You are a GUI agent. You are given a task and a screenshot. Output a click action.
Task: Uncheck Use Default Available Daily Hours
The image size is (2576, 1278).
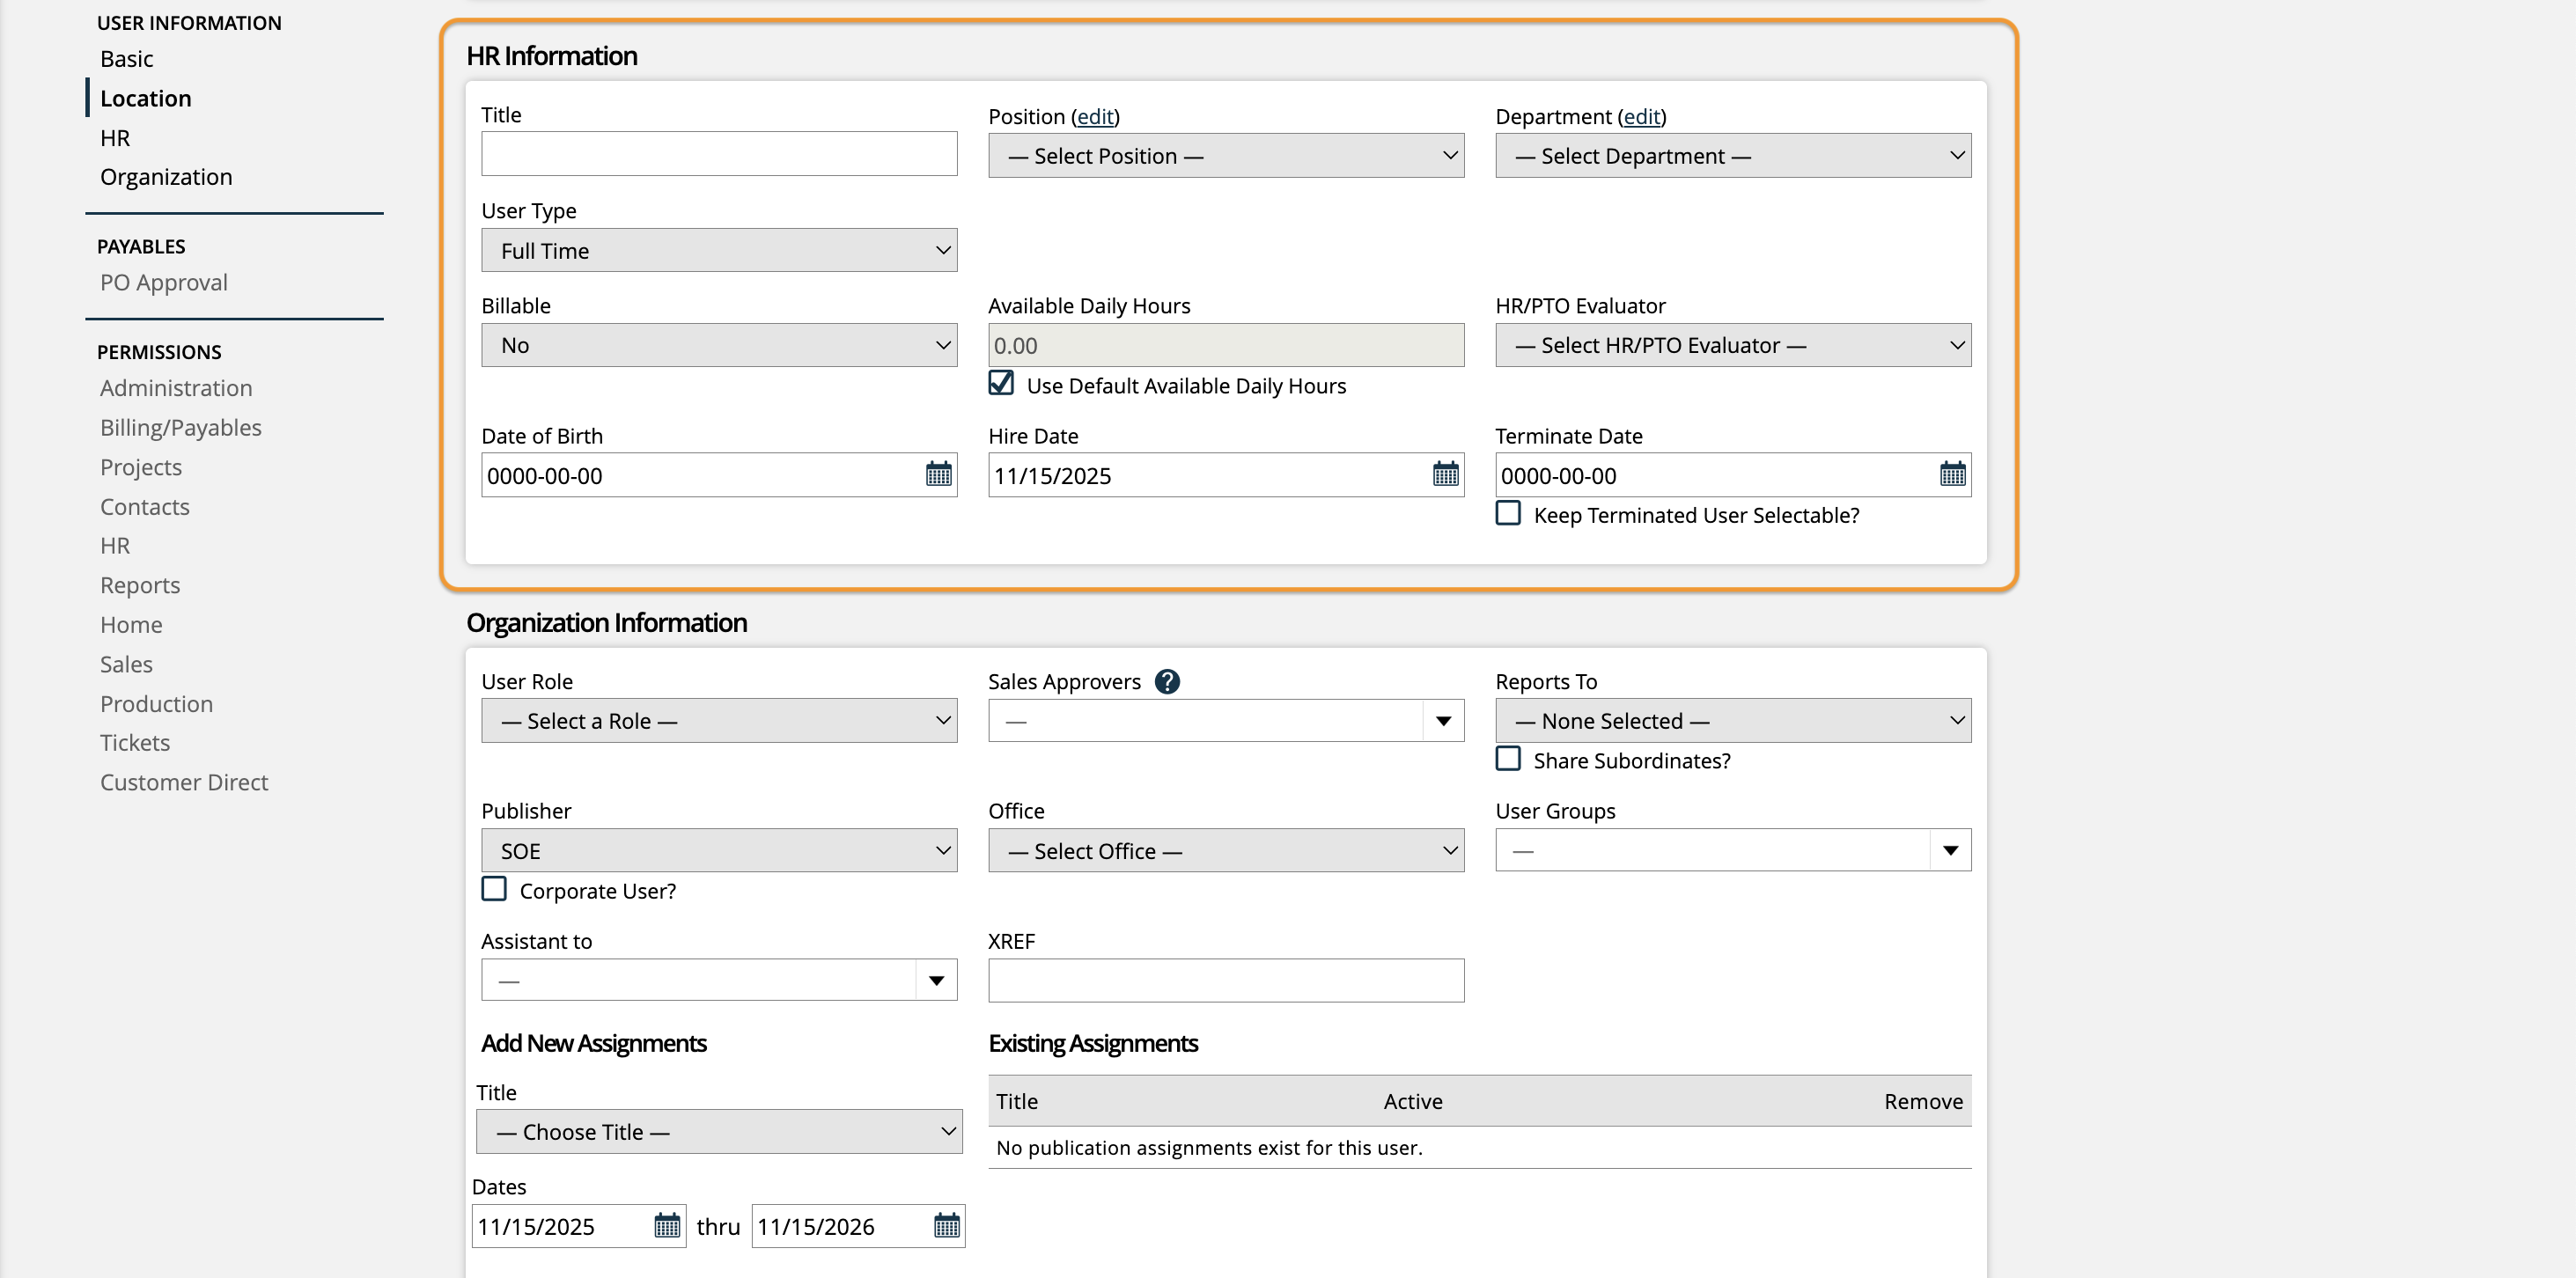(x=1001, y=384)
